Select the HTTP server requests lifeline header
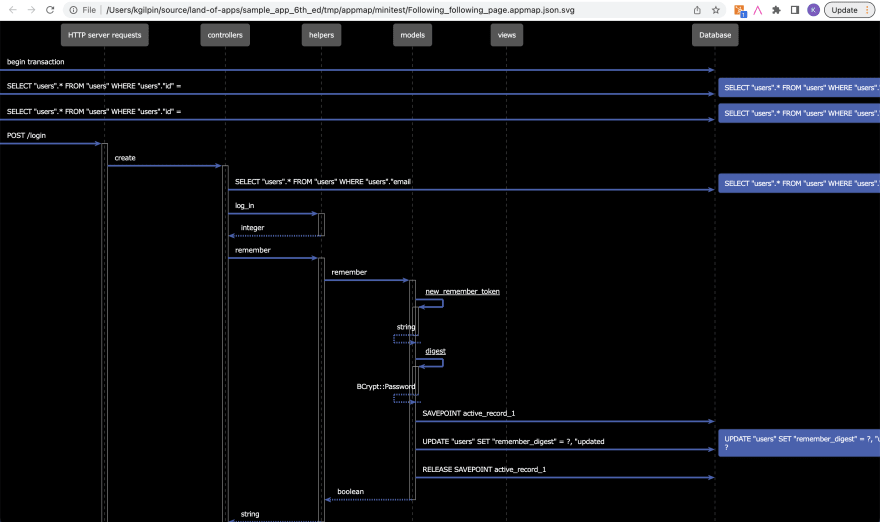 pyautogui.click(x=104, y=35)
